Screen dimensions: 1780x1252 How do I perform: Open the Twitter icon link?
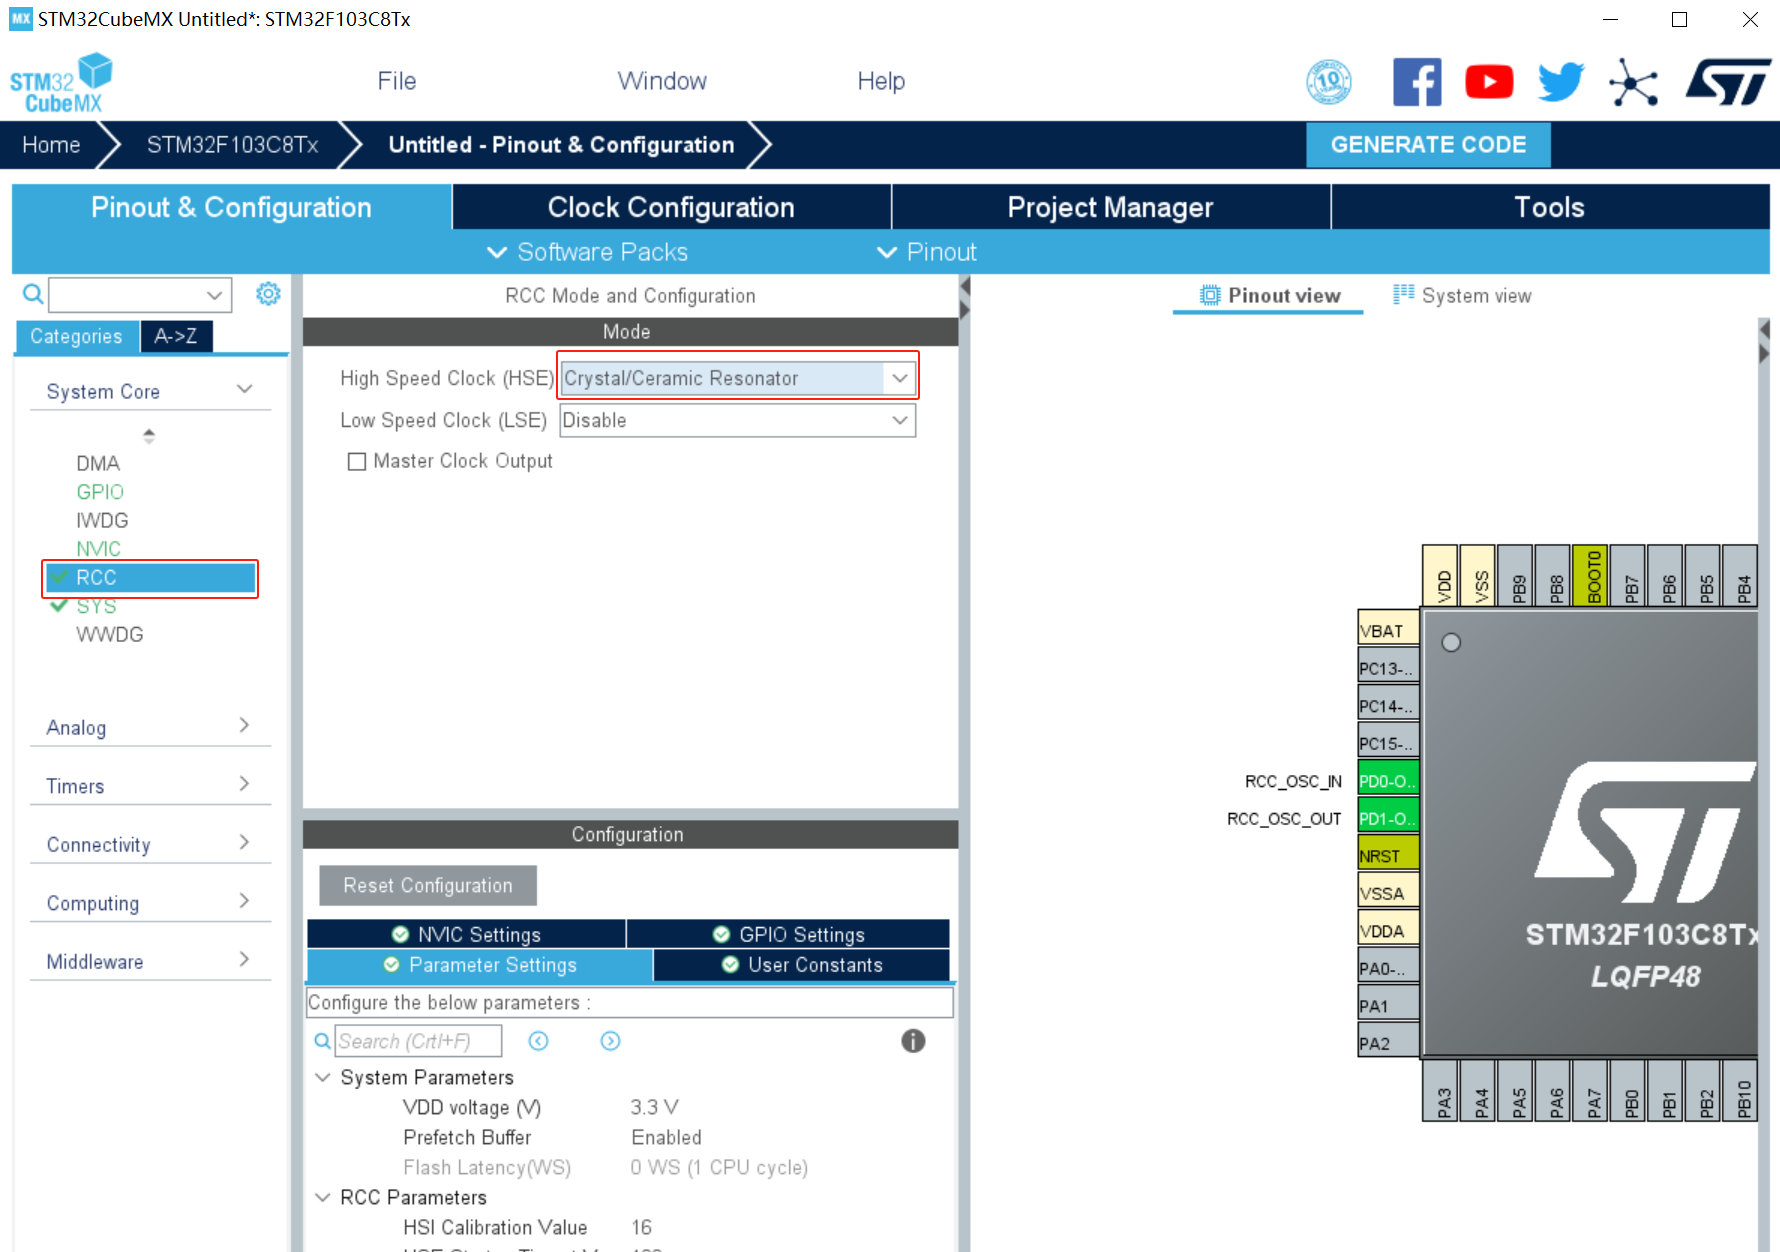[x=1561, y=82]
